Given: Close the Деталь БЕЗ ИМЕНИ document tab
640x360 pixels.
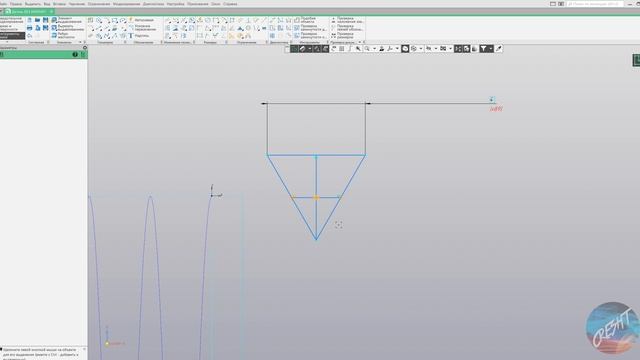Looking at the screenshot, I should 51,11.
